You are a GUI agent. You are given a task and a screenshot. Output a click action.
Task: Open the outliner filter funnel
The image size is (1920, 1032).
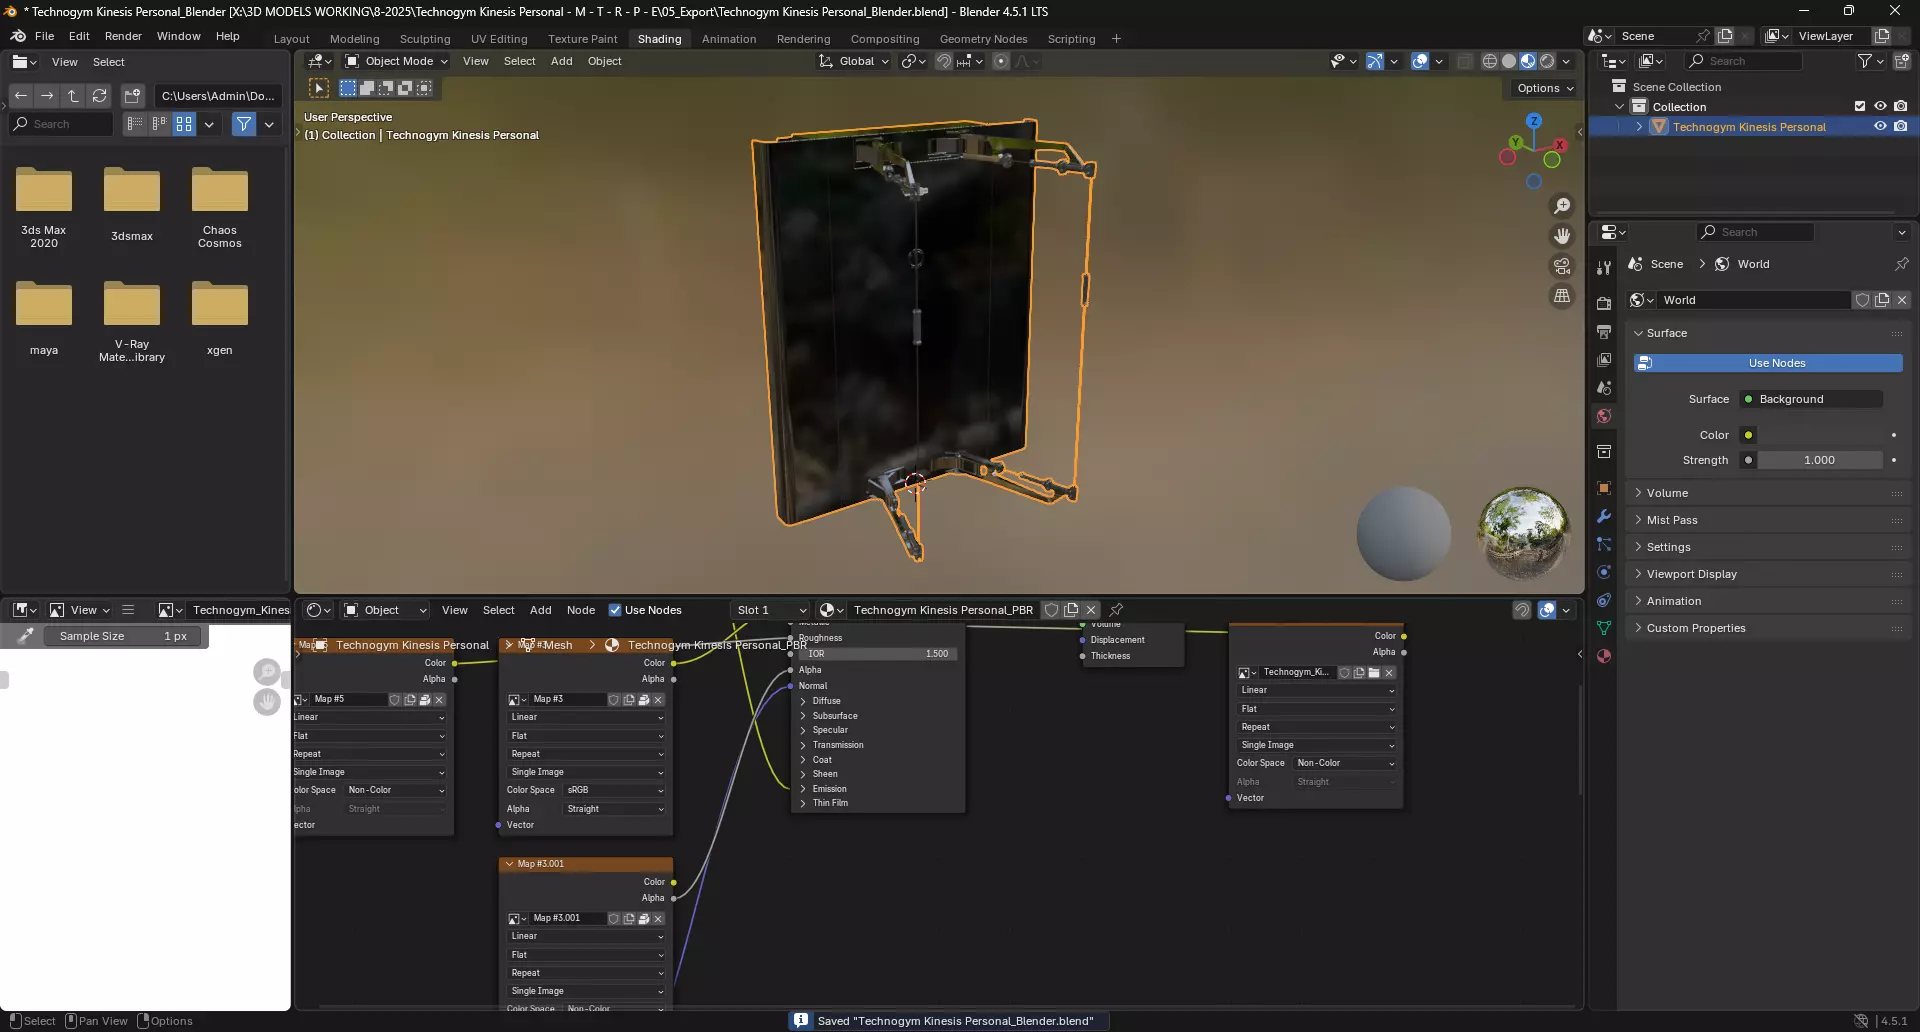coord(1865,61)
